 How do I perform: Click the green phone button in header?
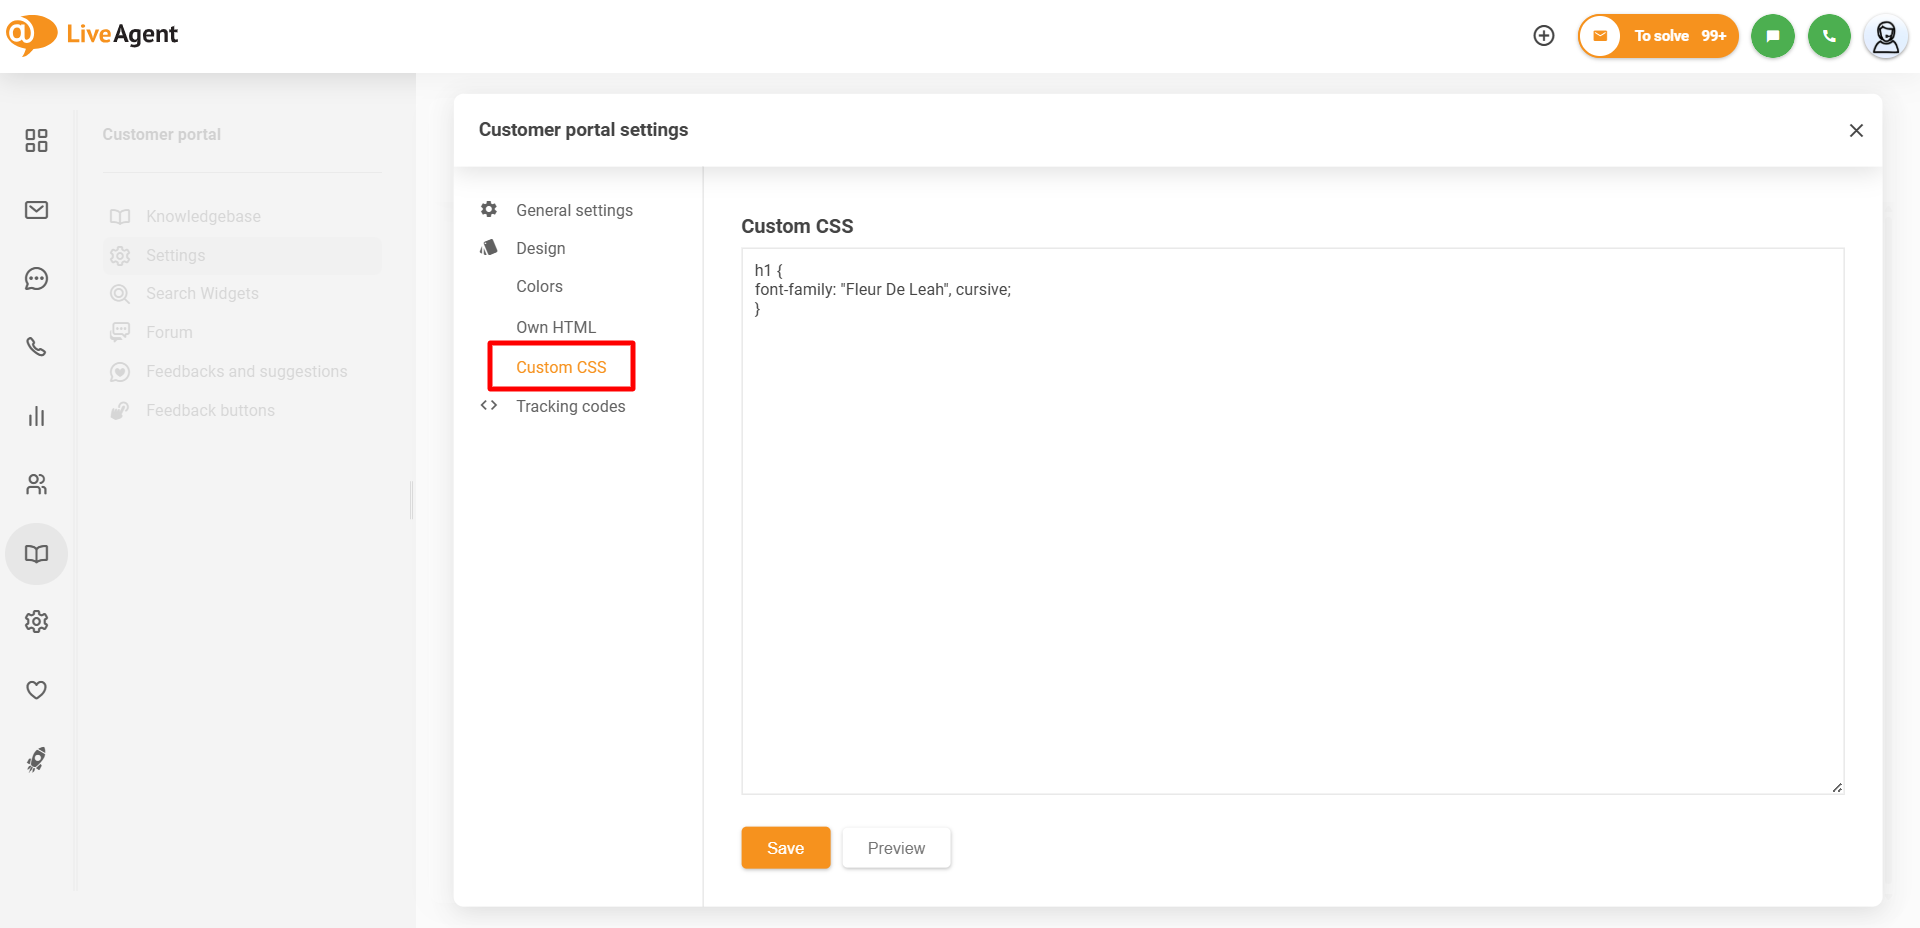tap(1829, 36)
